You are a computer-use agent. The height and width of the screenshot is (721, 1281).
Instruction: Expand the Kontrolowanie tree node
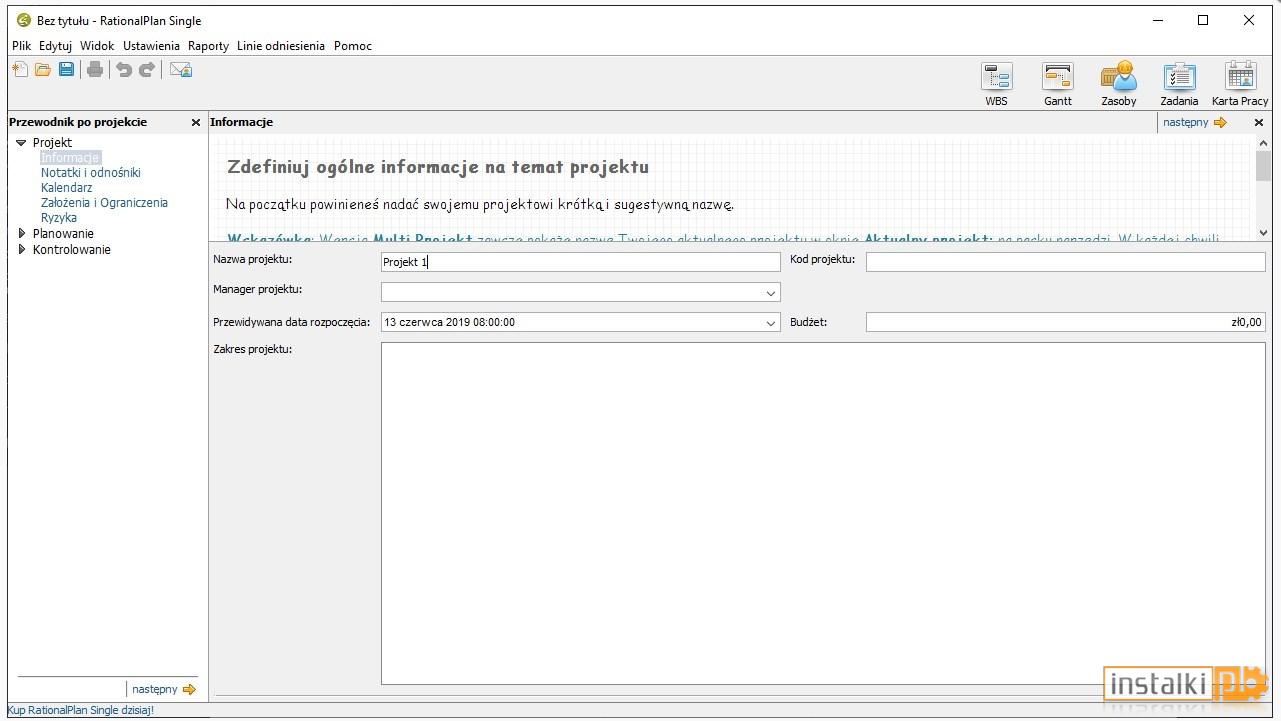tap(22, 249)
